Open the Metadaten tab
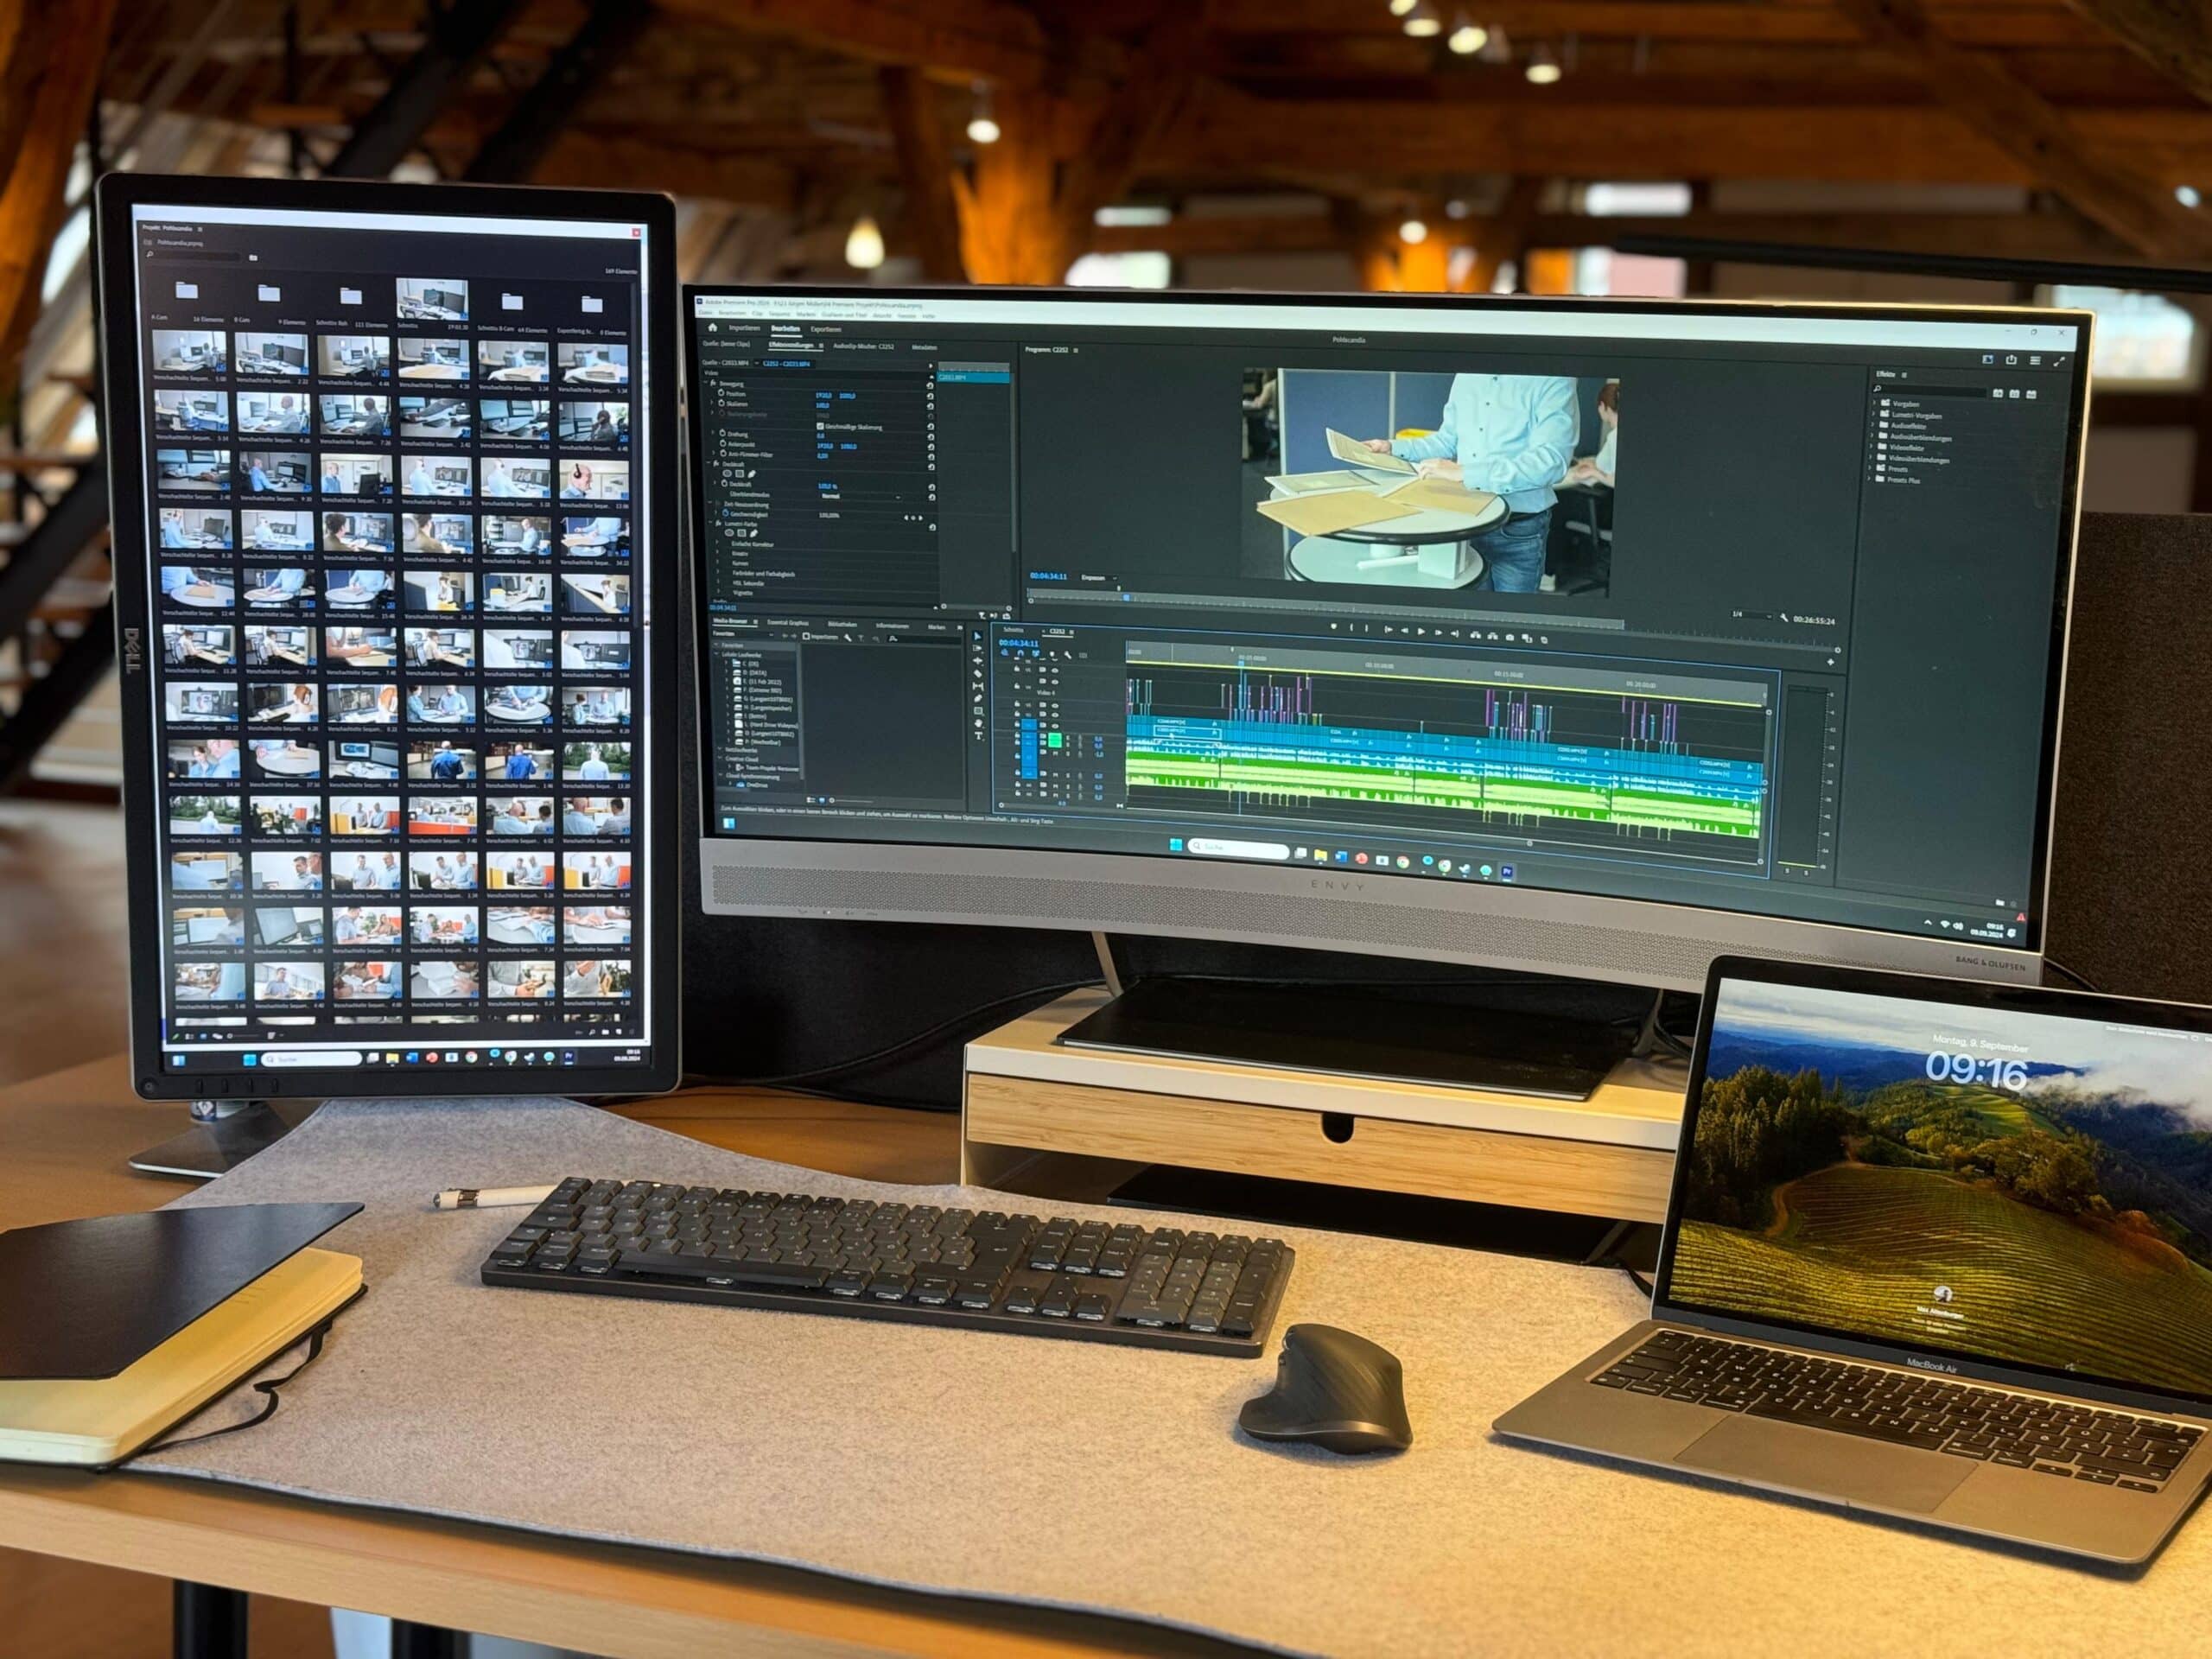 [x=924, y=348]
